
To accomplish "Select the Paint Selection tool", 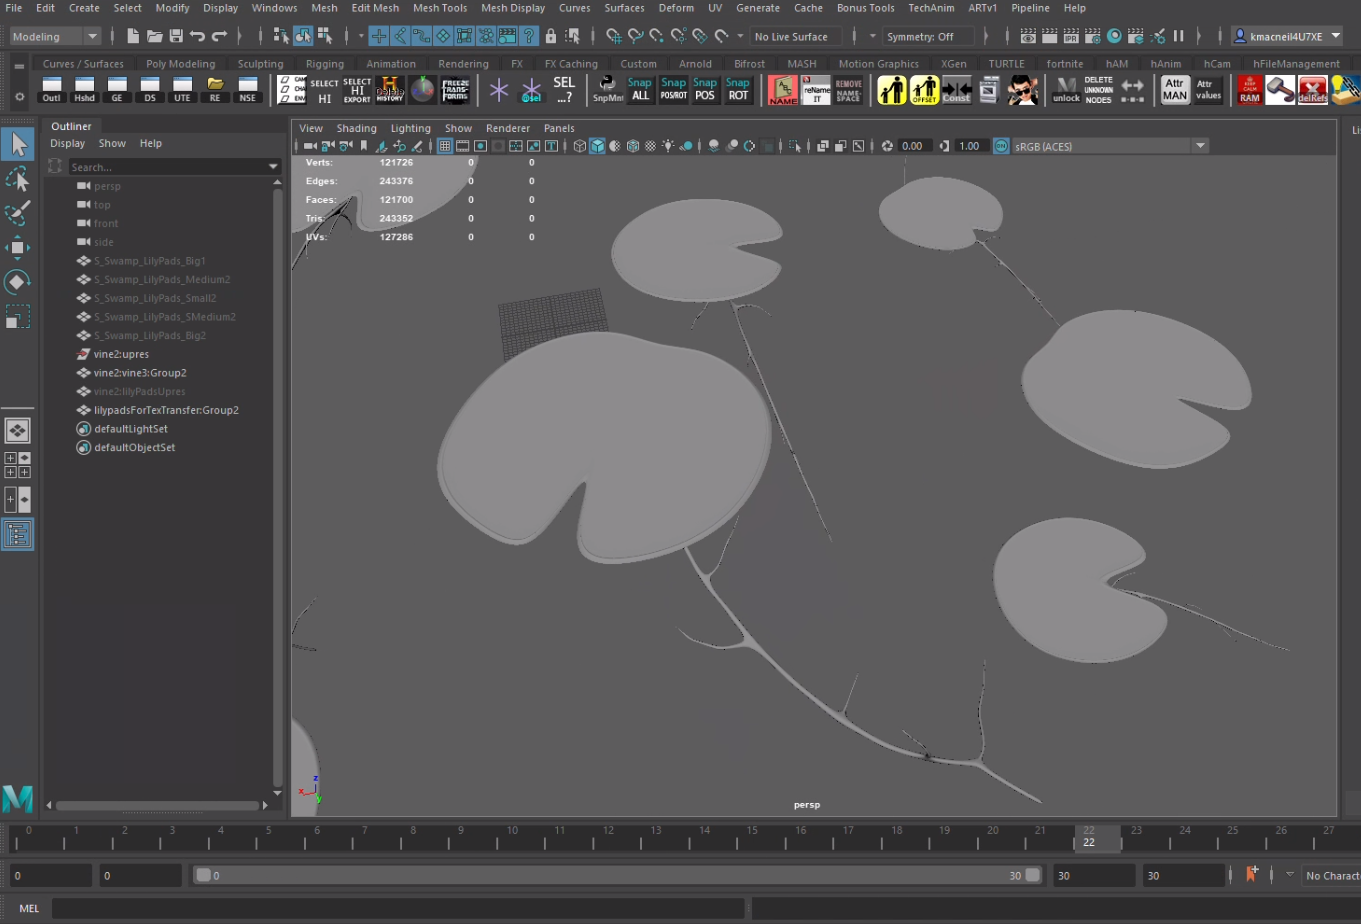I will point(17,213).
